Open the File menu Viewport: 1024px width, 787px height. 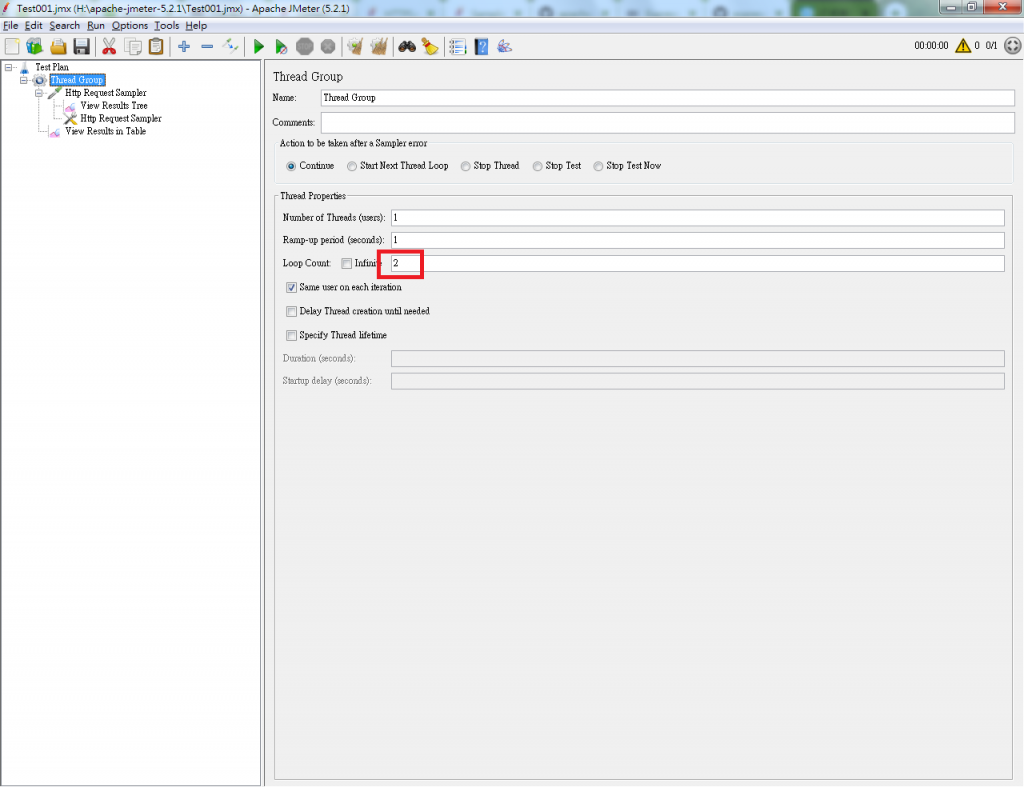(10, 25)
